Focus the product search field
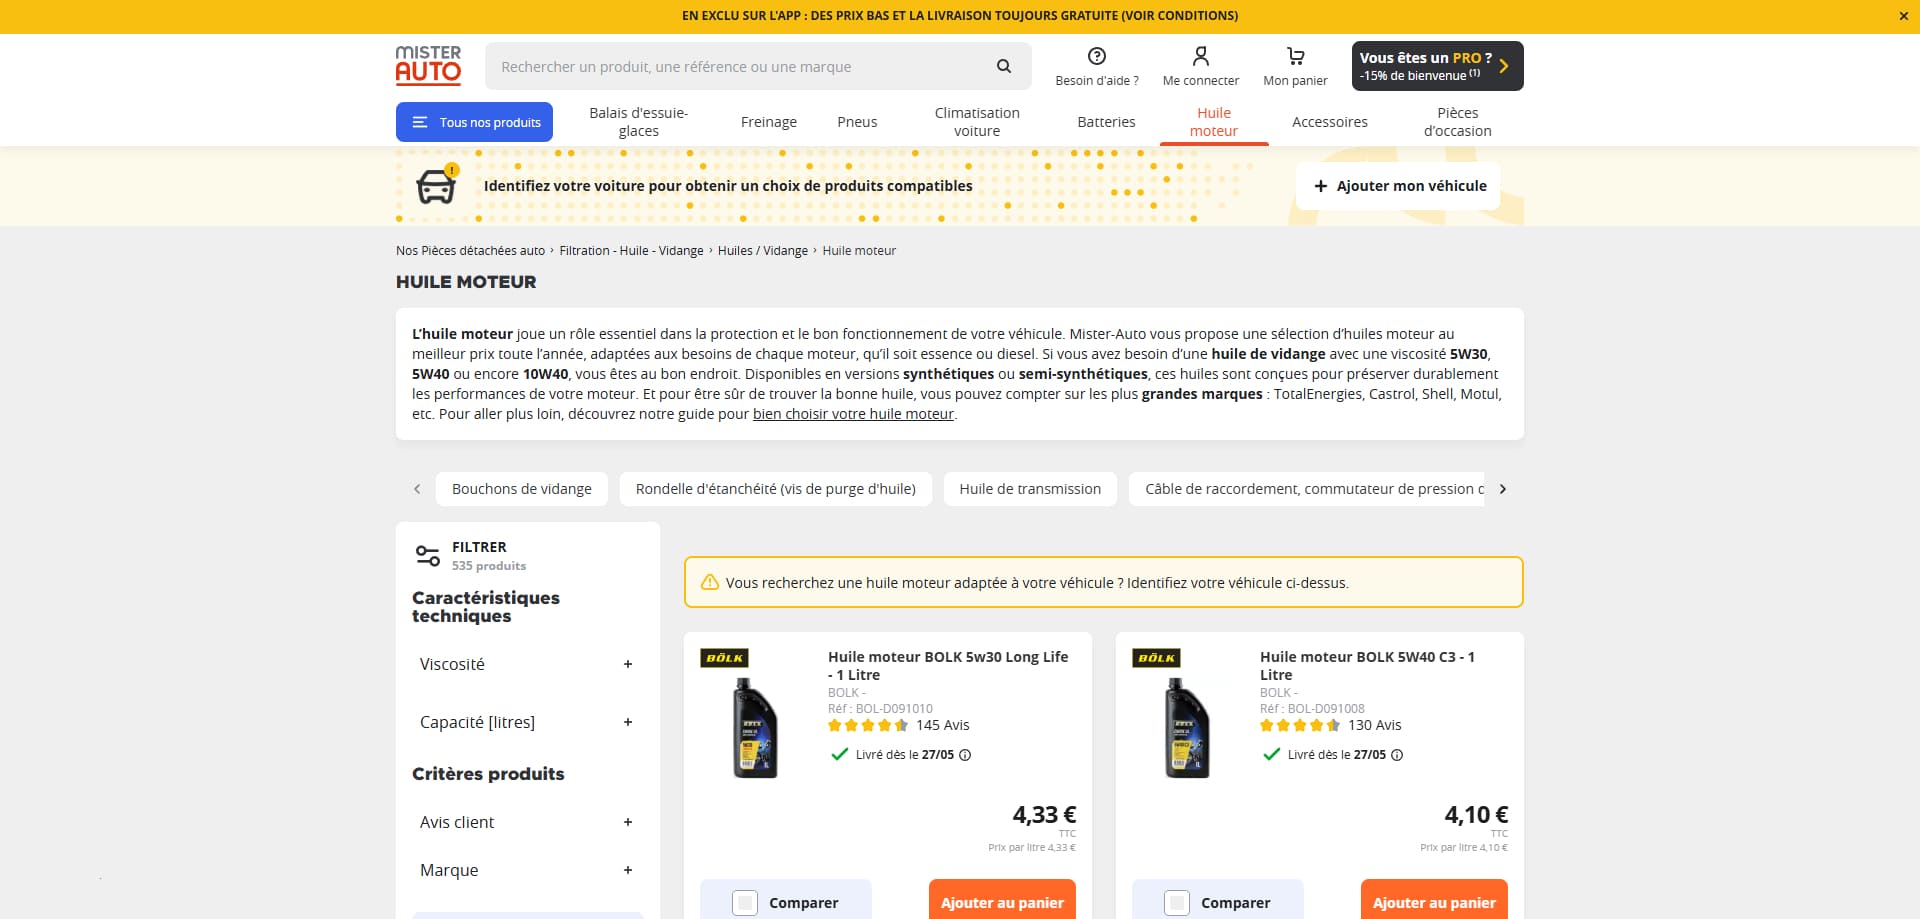 (740, 67)
